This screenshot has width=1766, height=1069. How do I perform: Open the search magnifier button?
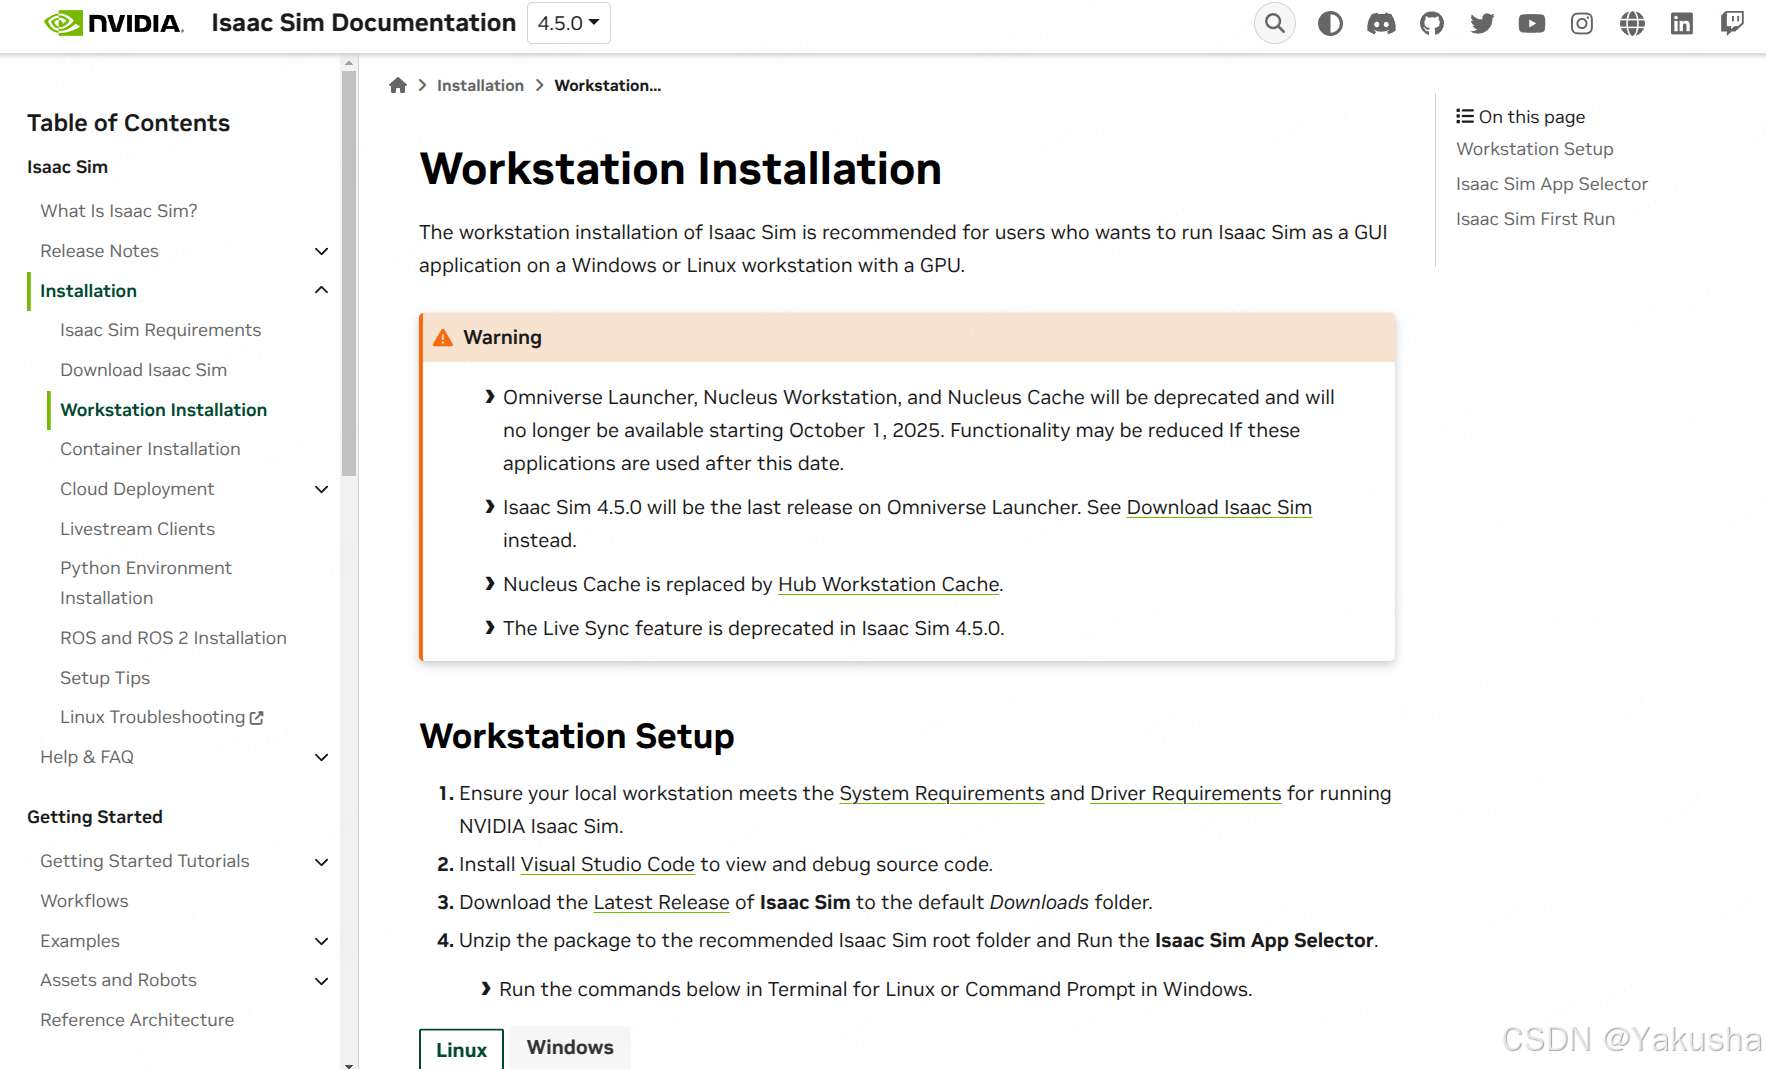(1275, 23)
